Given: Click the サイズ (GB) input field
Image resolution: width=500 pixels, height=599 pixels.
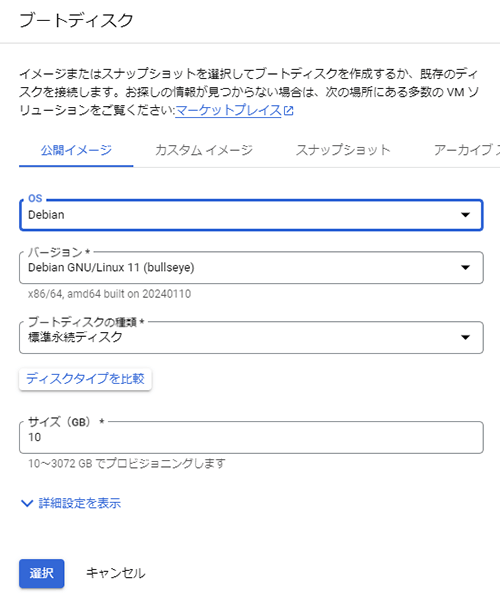Looking at the screenshot, I should pos(251,437).
